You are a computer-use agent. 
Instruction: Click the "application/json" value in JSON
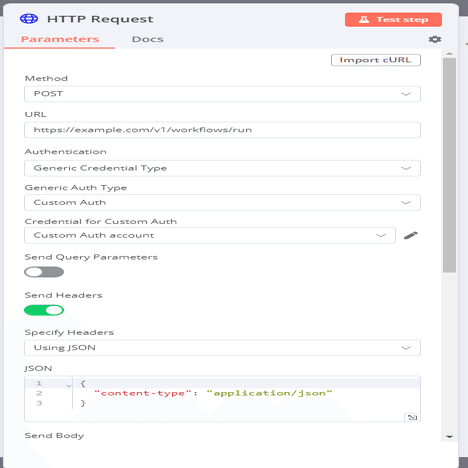pos(269,393)
